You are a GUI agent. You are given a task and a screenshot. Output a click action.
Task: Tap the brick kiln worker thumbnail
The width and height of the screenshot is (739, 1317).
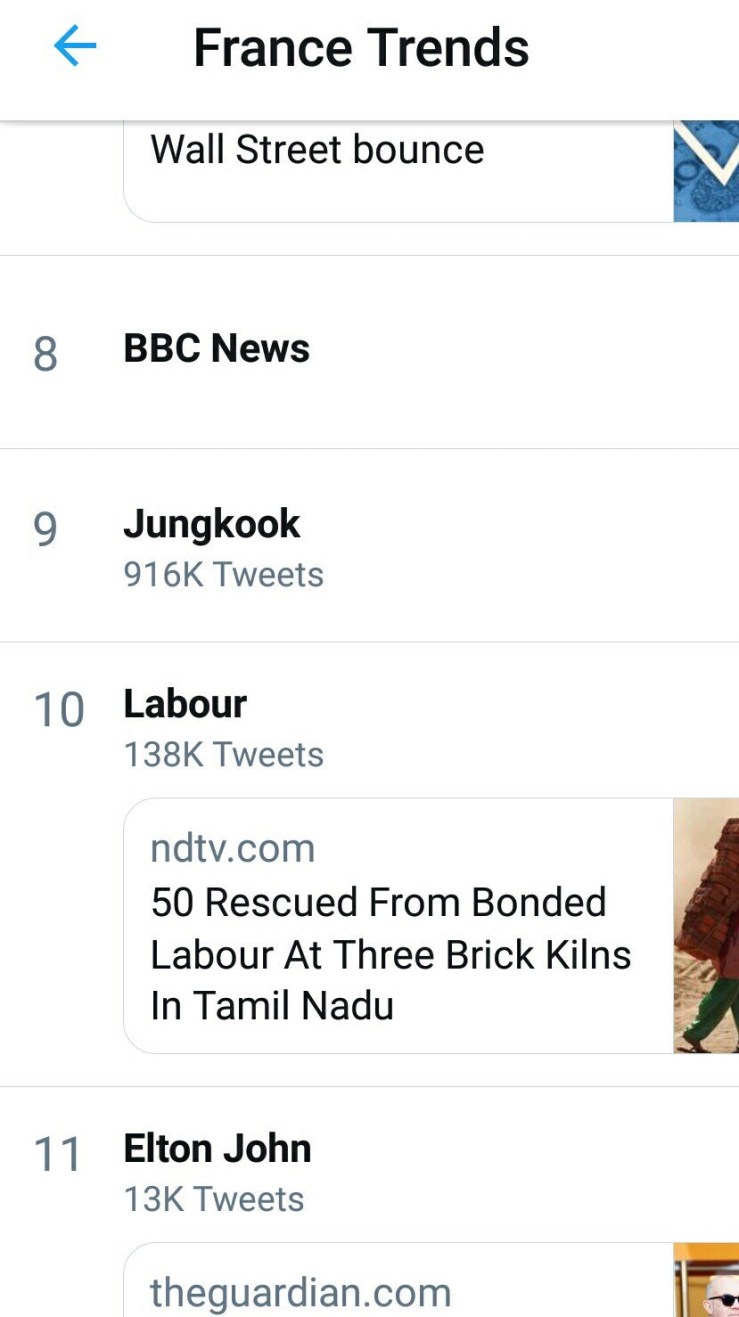click(706, 925)
